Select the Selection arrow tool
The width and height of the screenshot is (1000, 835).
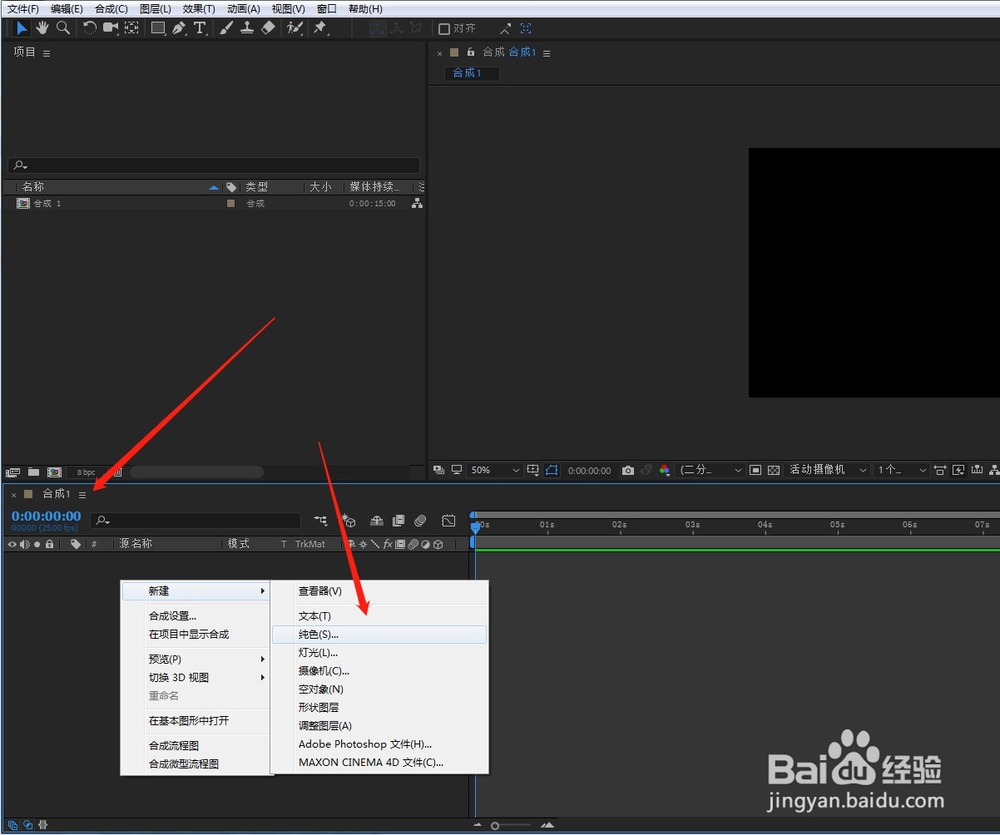pyautogui.click(x=21, y=28)
